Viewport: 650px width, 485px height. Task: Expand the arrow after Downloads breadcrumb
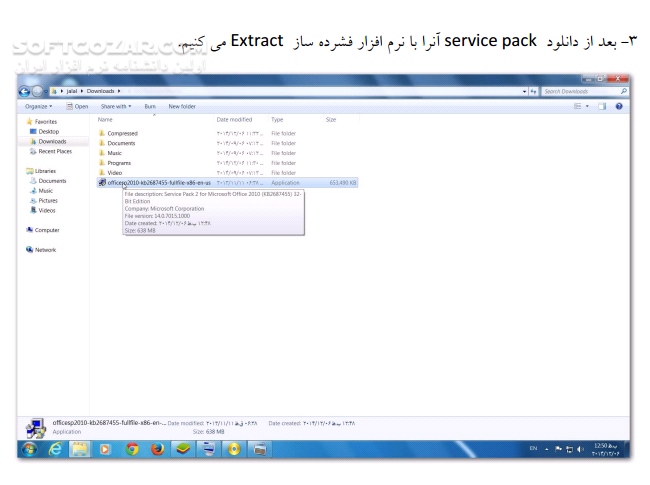point(119,91)
